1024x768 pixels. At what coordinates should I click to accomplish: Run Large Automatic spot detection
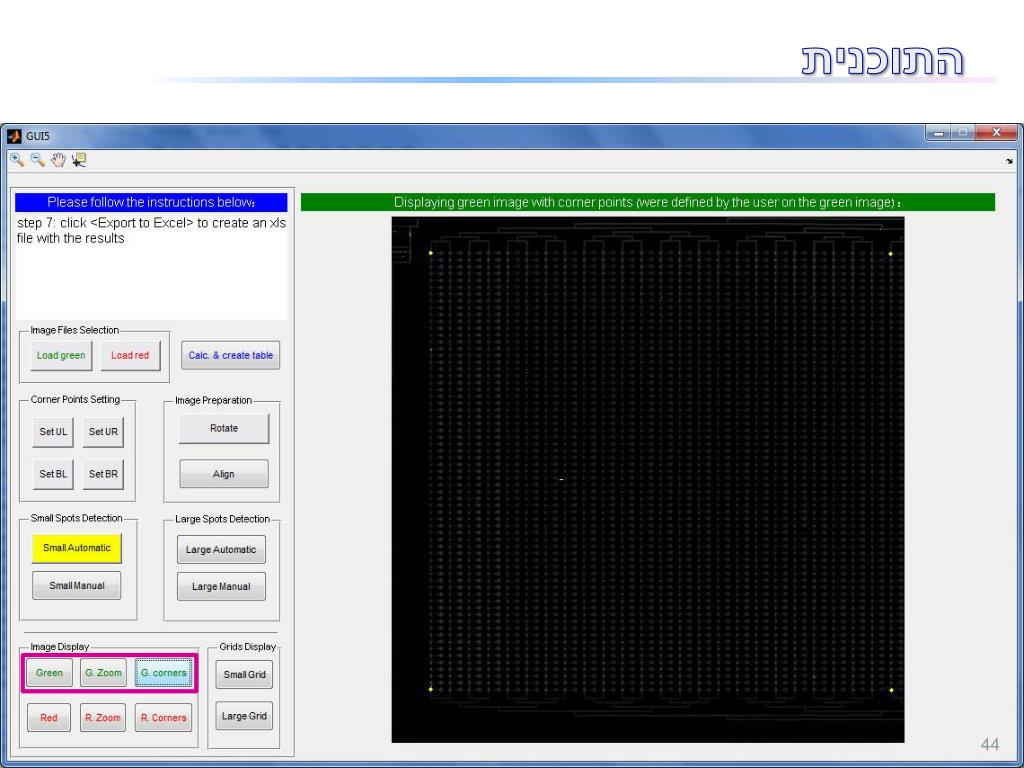pyautogui.click(x=221, y=549)
